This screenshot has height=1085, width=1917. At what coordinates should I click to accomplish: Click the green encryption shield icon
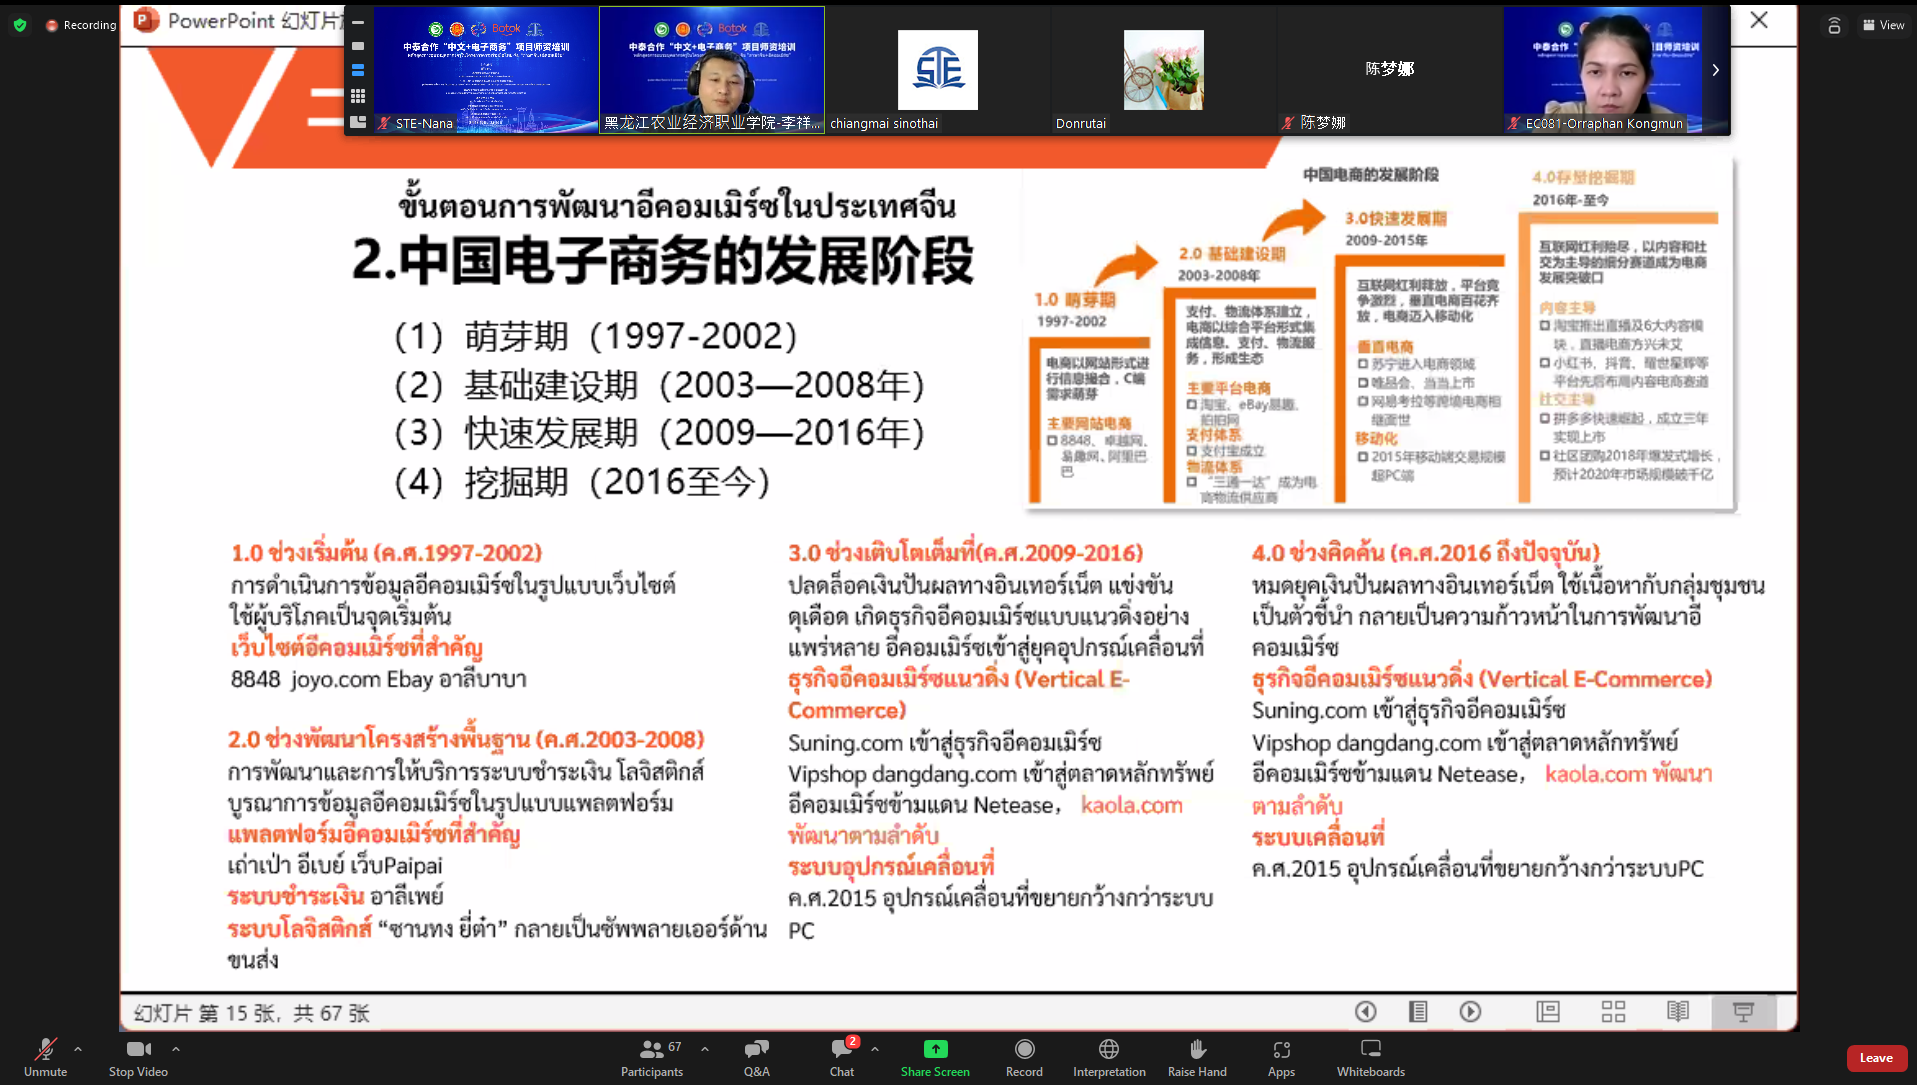tap(20, 25)
